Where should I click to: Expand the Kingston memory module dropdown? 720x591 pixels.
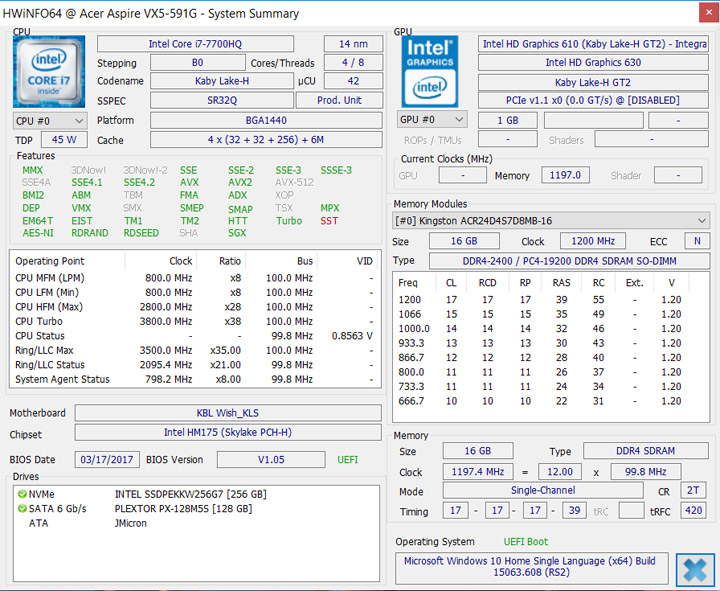pyautogui.click(x=550, y=220)
